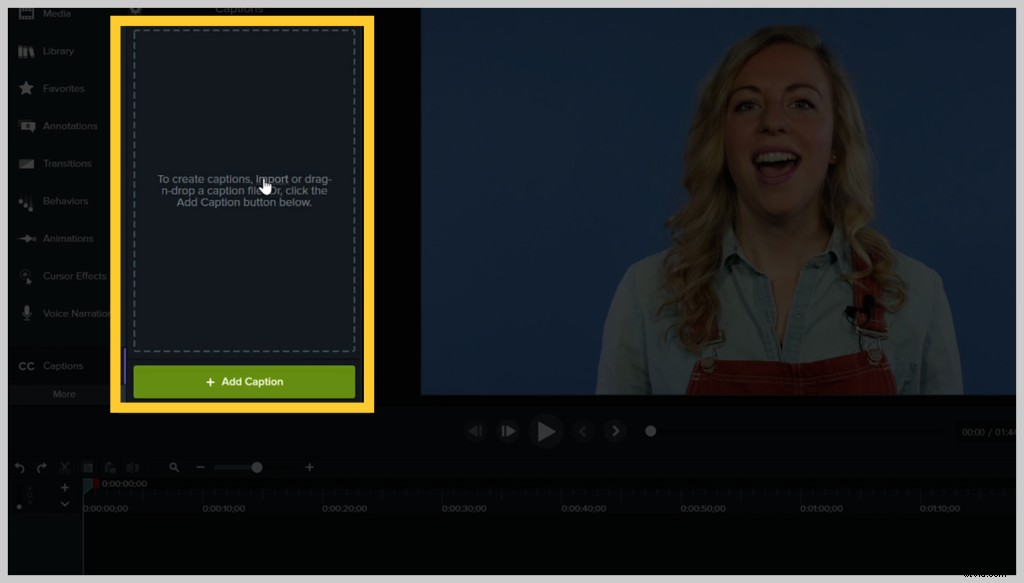Collapse the track with the chevron arrow

point(64,504)
